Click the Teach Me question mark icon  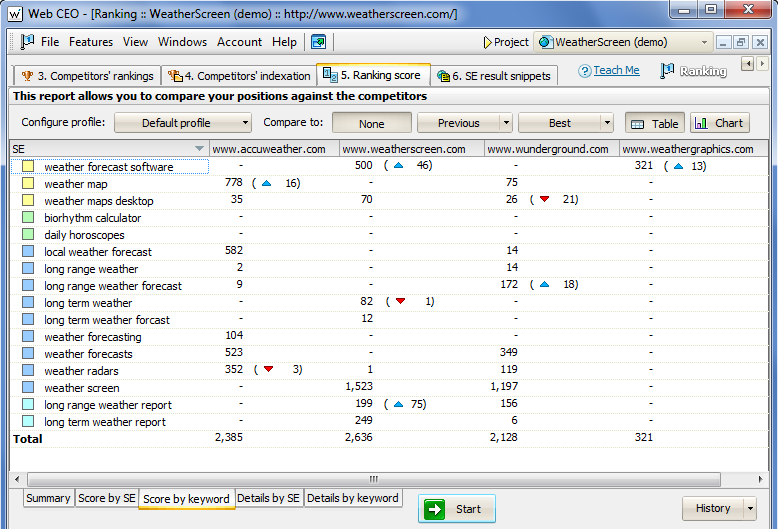[584, 71]
